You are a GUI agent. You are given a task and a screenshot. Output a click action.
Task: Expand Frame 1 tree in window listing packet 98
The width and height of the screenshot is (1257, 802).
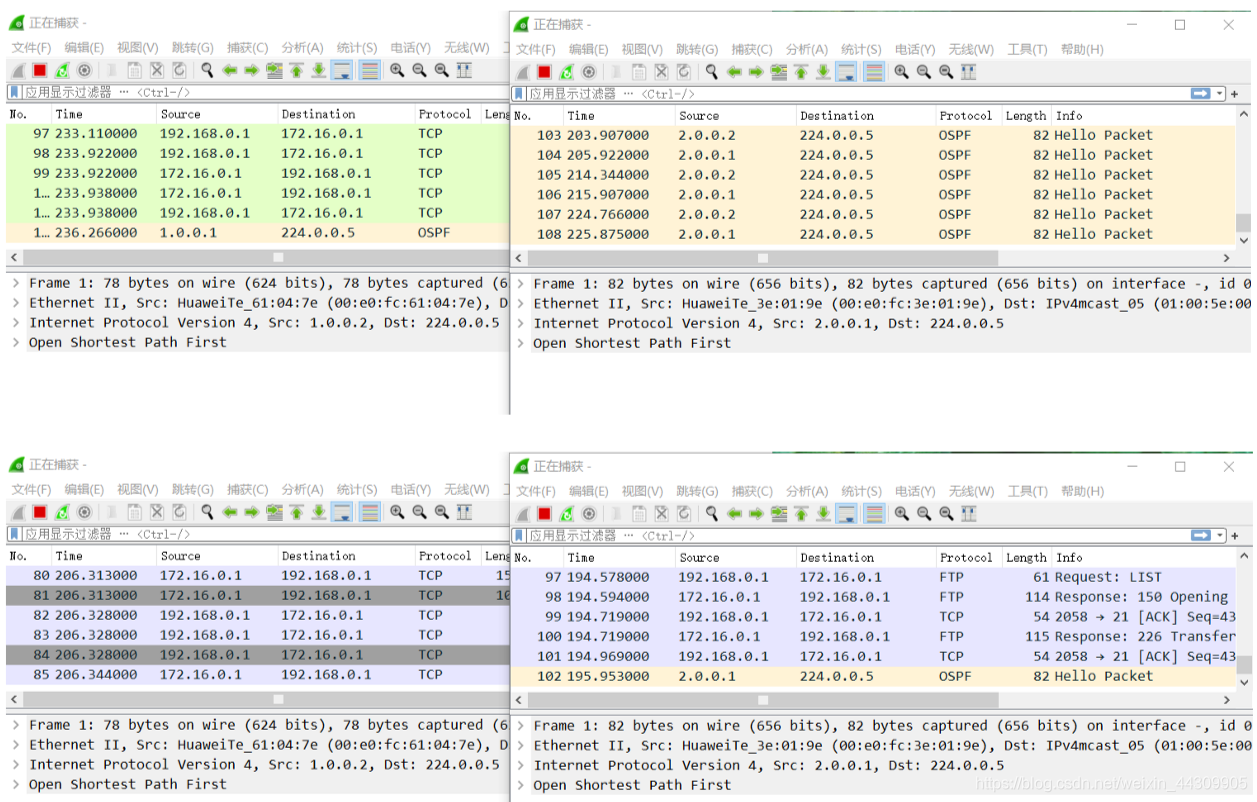[15, 283]
